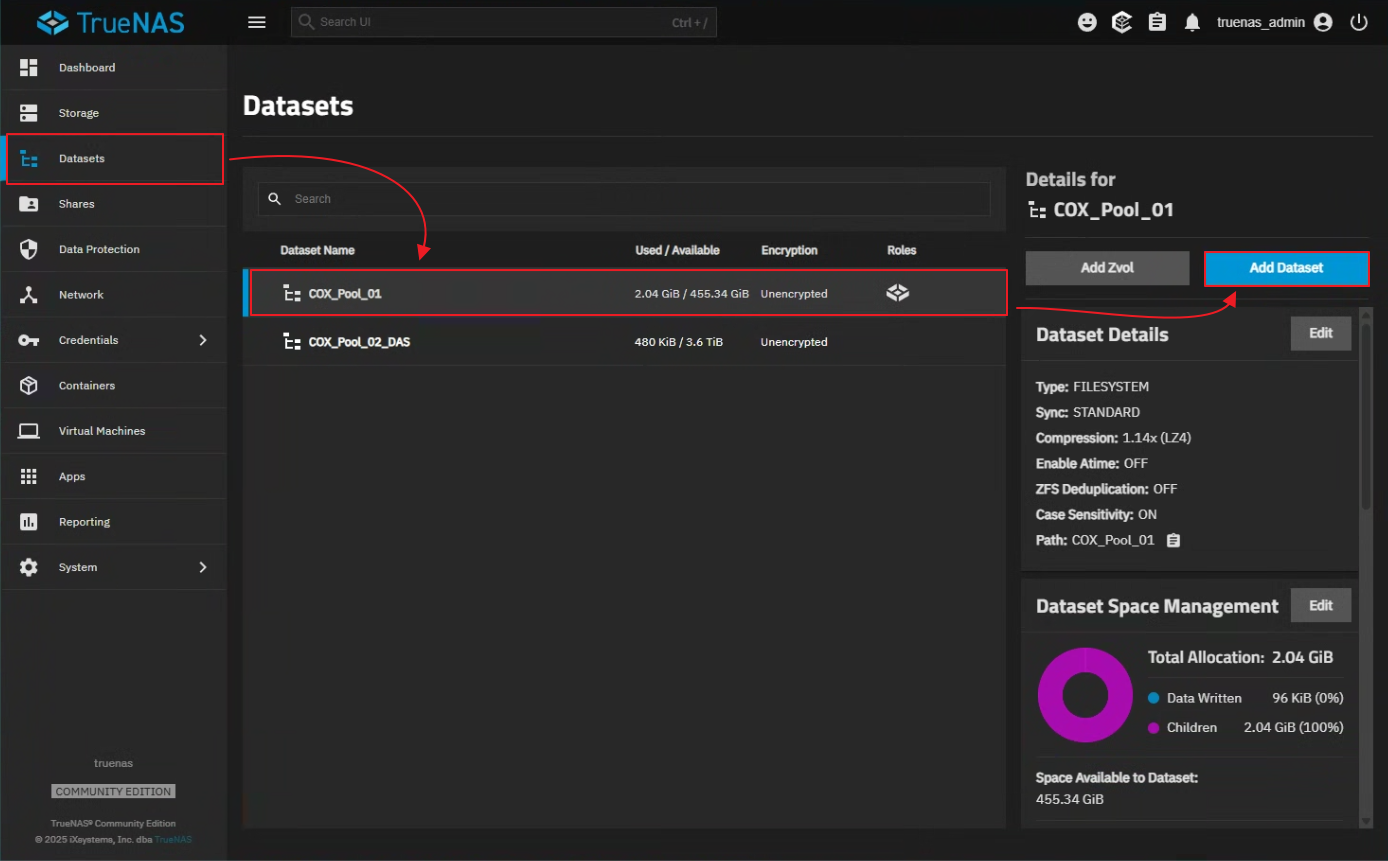
Task: Copy the dataset path clipboard icon
Action: coord(1174,540)
